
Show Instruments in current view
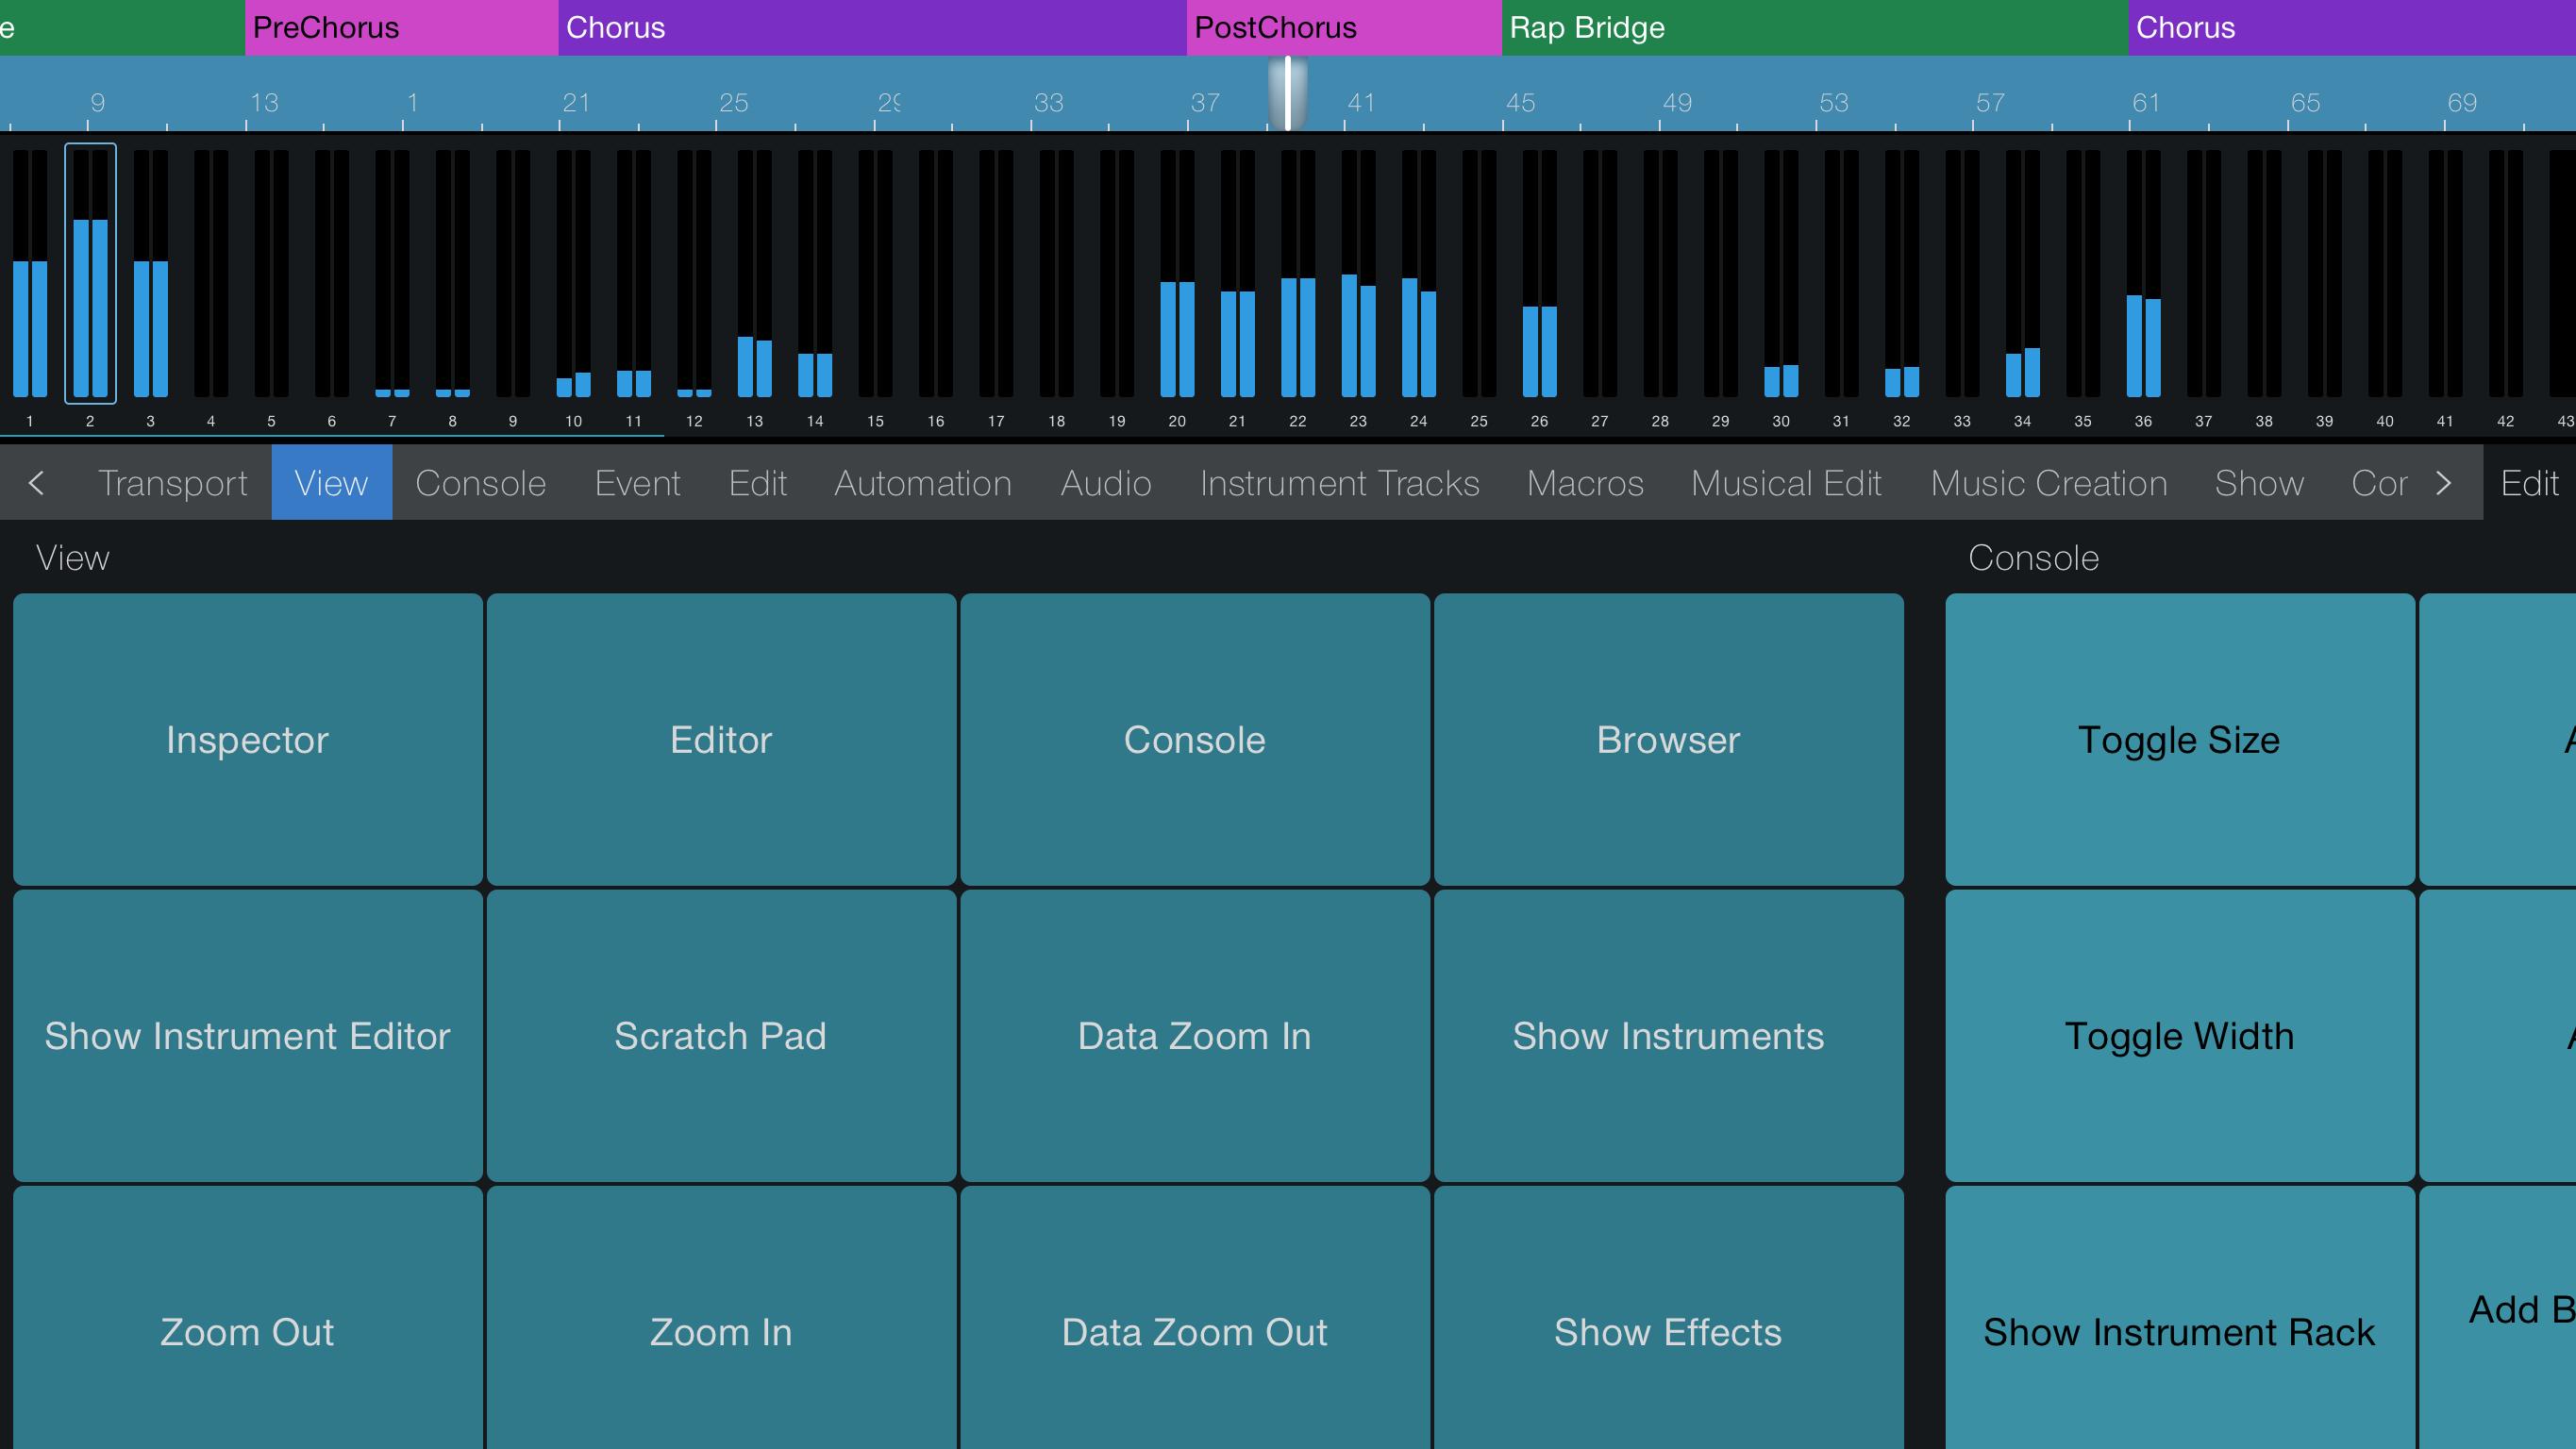point(1666,1035)
